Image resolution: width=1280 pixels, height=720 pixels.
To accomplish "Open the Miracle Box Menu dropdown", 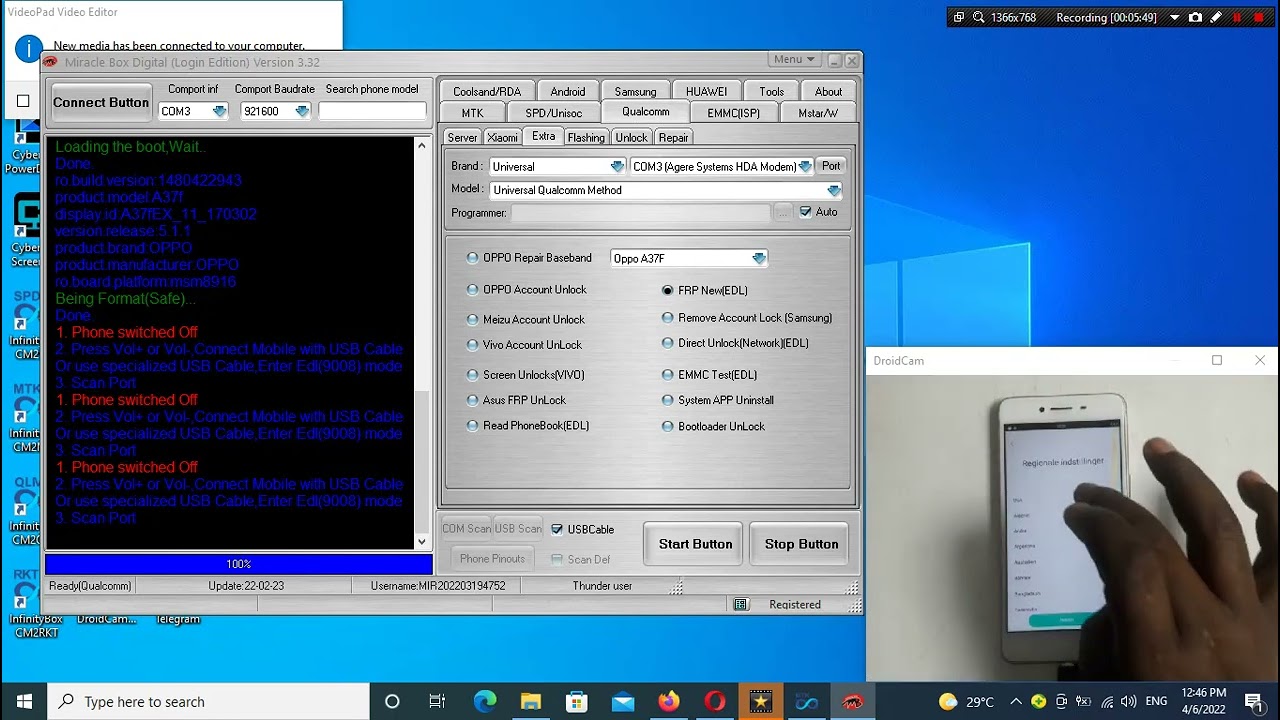I will click(794, 60).
